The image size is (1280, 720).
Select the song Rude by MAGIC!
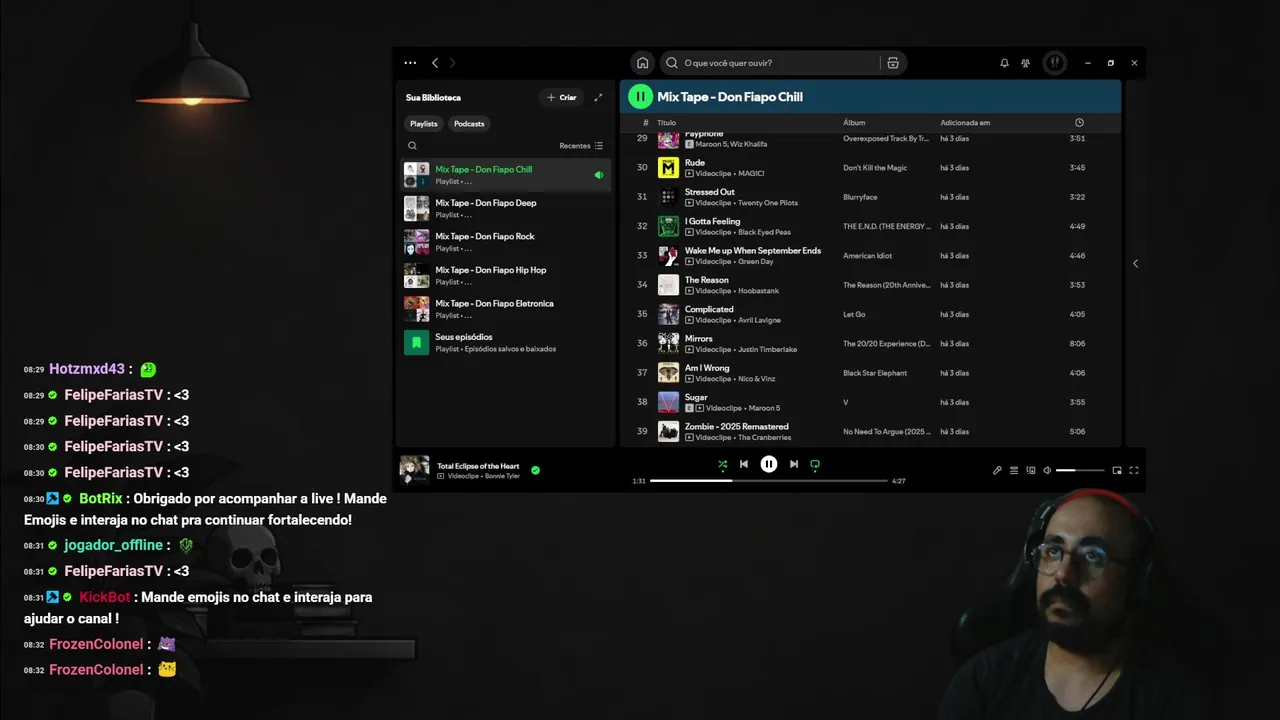pyautogui.click(x=870, y=168)
